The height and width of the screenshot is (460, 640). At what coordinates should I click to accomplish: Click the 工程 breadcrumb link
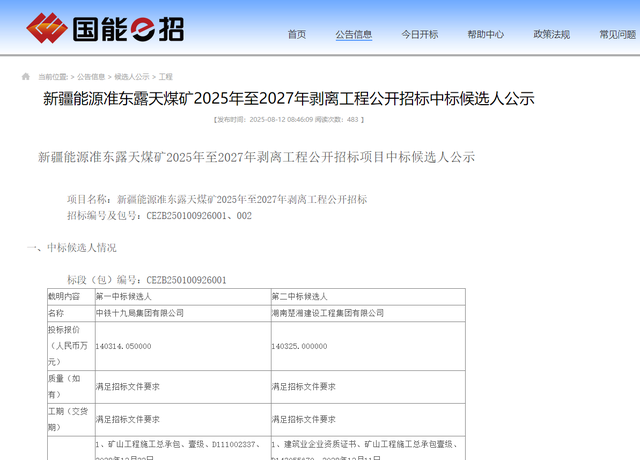point(165,77)
